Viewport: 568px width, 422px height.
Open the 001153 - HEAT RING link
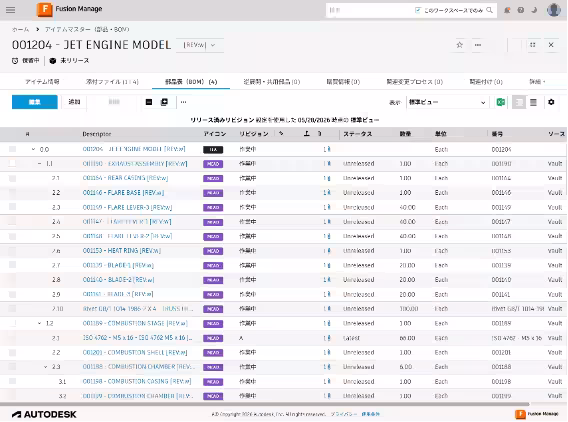pyautogui.click(x=122, y=251)
